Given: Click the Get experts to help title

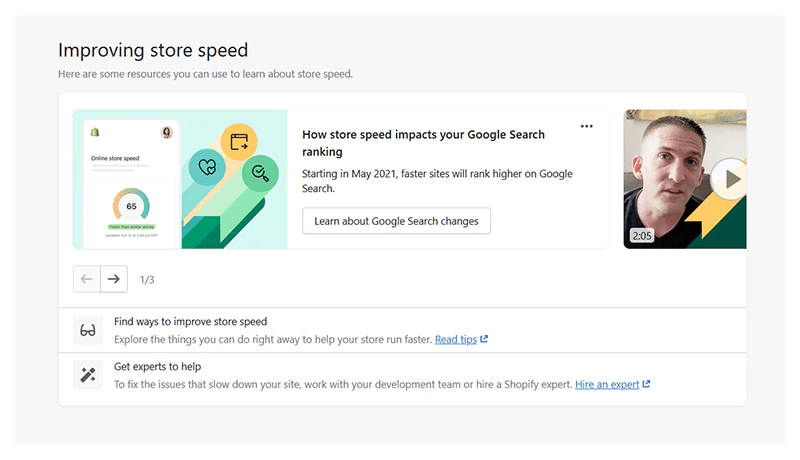Looking at the screenshot, I should point(157,367).
